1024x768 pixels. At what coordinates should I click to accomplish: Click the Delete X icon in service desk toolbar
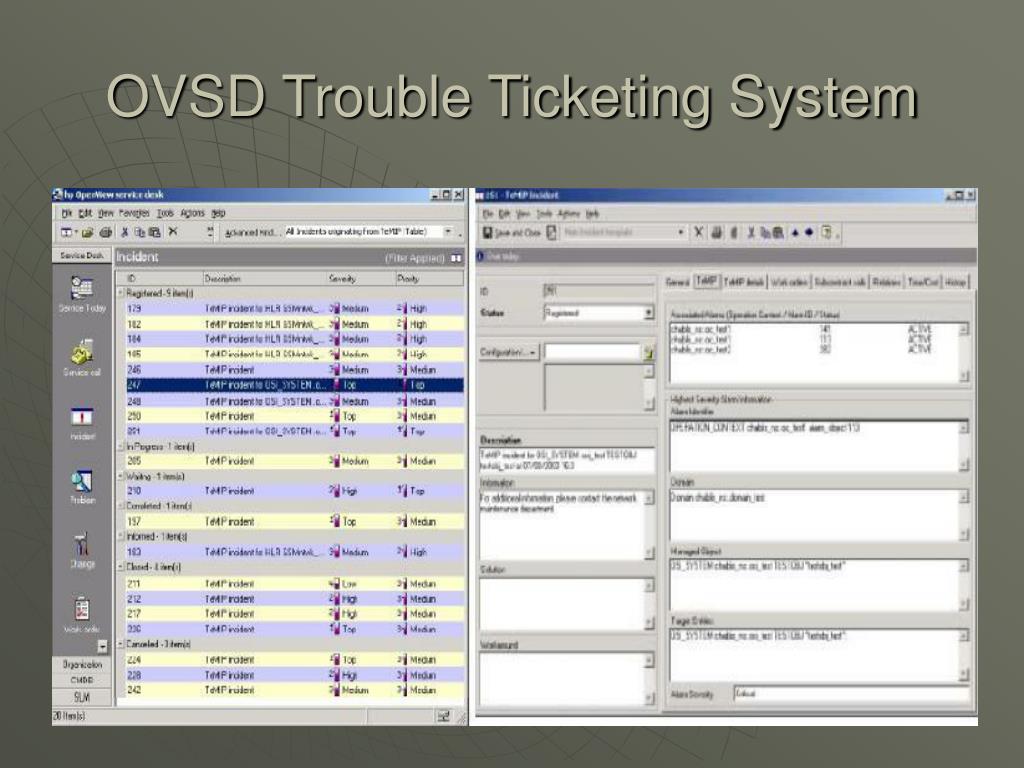click(172, 231)
